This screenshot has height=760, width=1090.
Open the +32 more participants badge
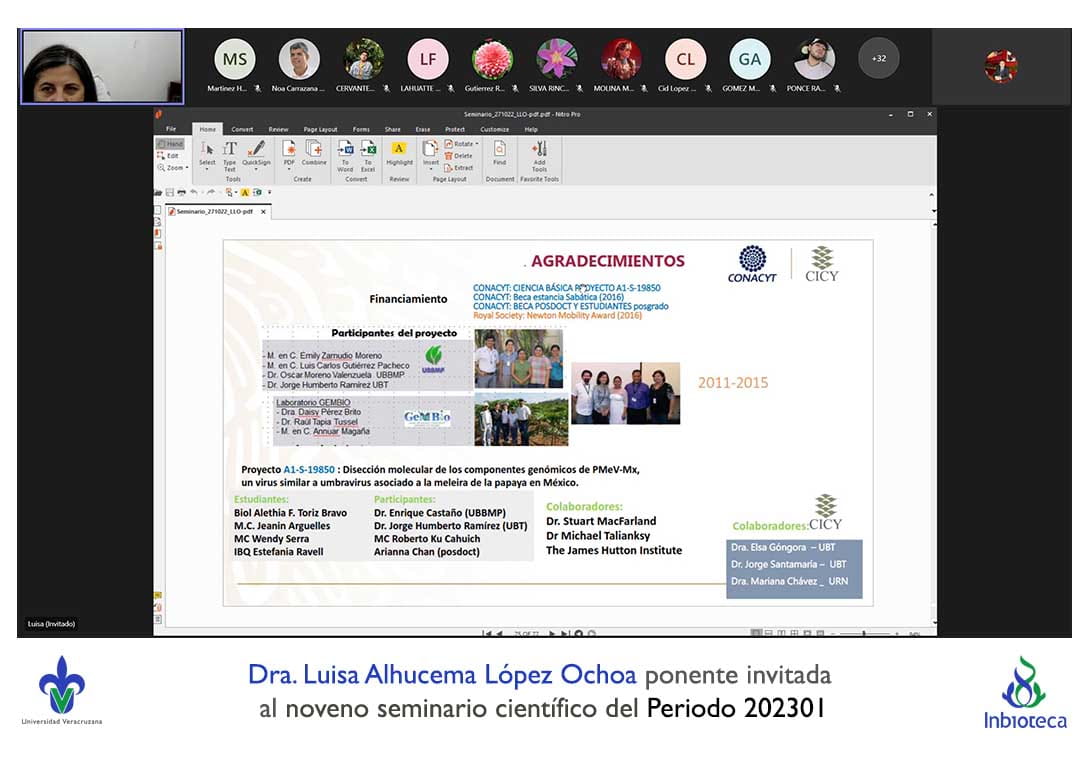tap(879, 58)
